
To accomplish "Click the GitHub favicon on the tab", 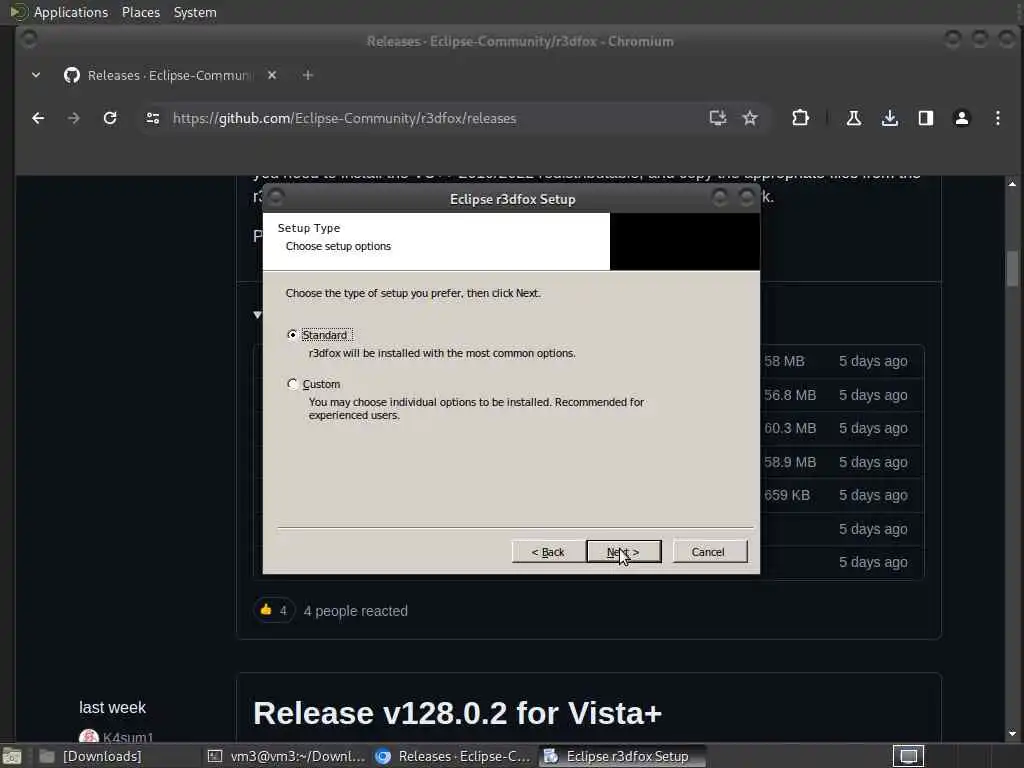I will point(72,75).
